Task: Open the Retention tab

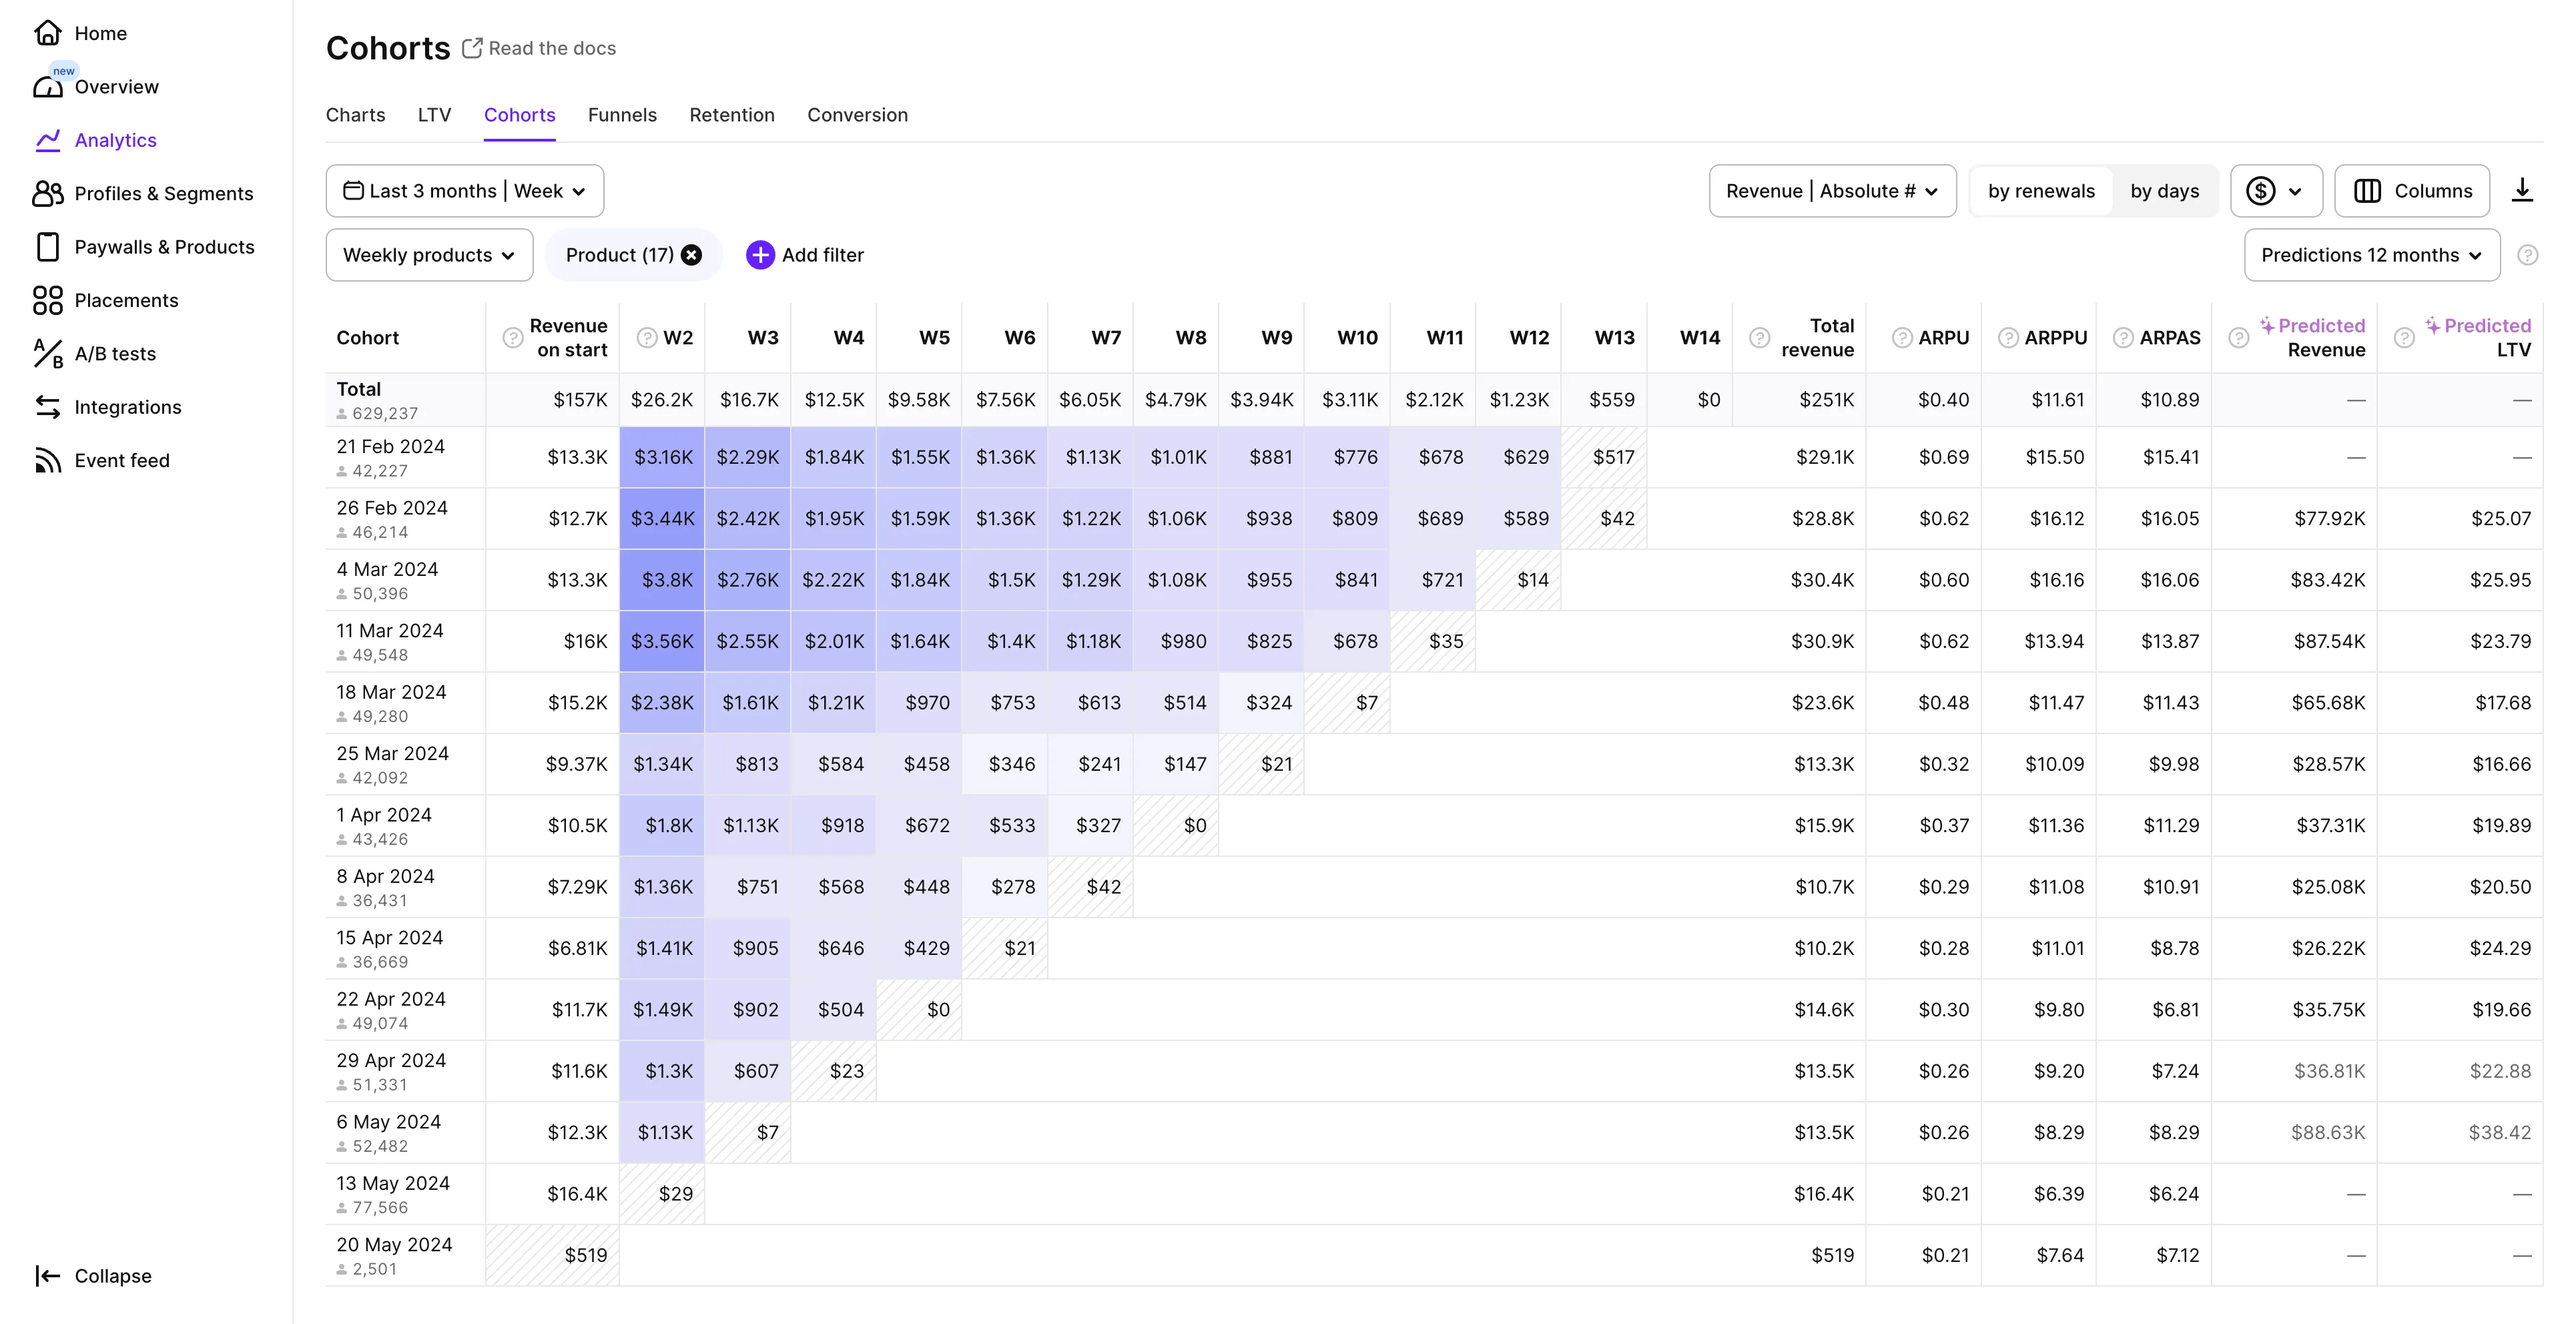Action: pyautogui.click(x=731, y=115)
